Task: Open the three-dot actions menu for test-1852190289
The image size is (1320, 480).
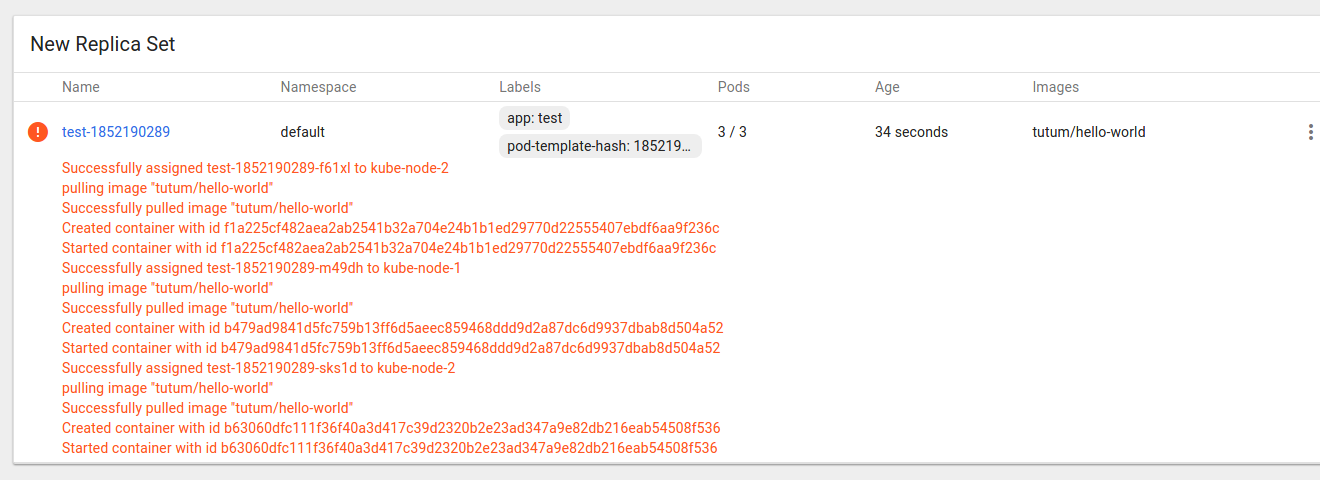Action: (x=1310, y=132)
